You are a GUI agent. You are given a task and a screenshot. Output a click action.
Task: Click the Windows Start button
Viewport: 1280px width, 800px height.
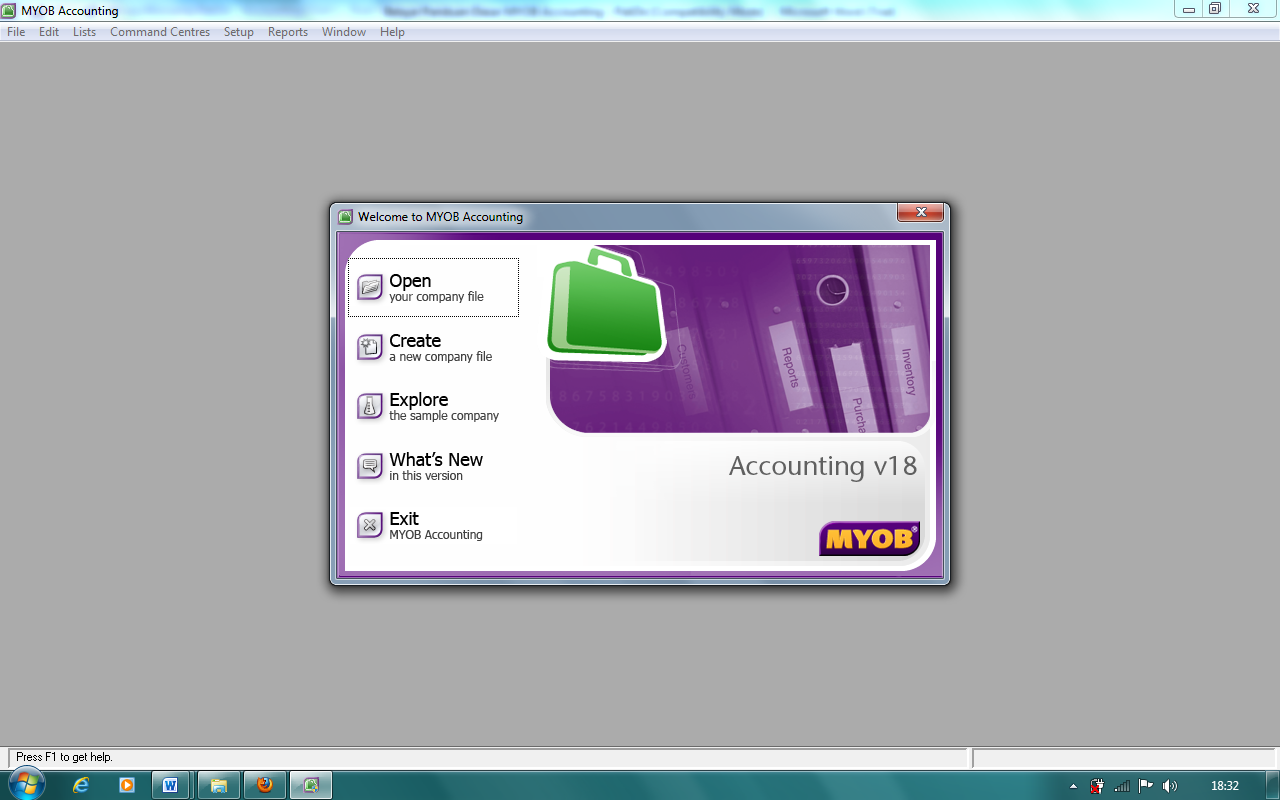(x=27, y=784)
